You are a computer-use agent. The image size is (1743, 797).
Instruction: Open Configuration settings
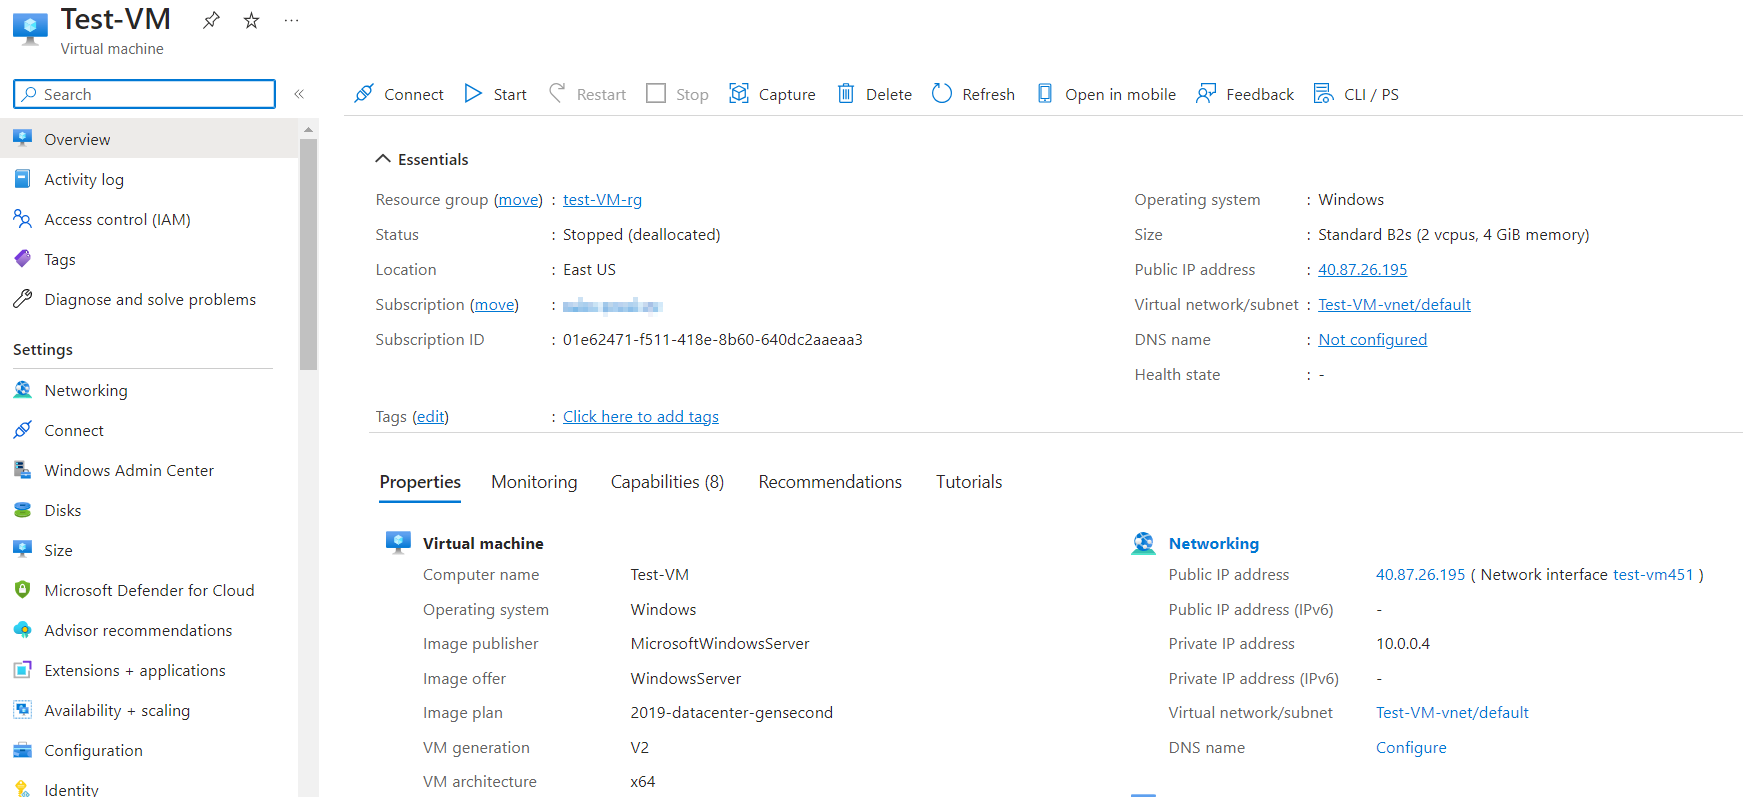149,750
